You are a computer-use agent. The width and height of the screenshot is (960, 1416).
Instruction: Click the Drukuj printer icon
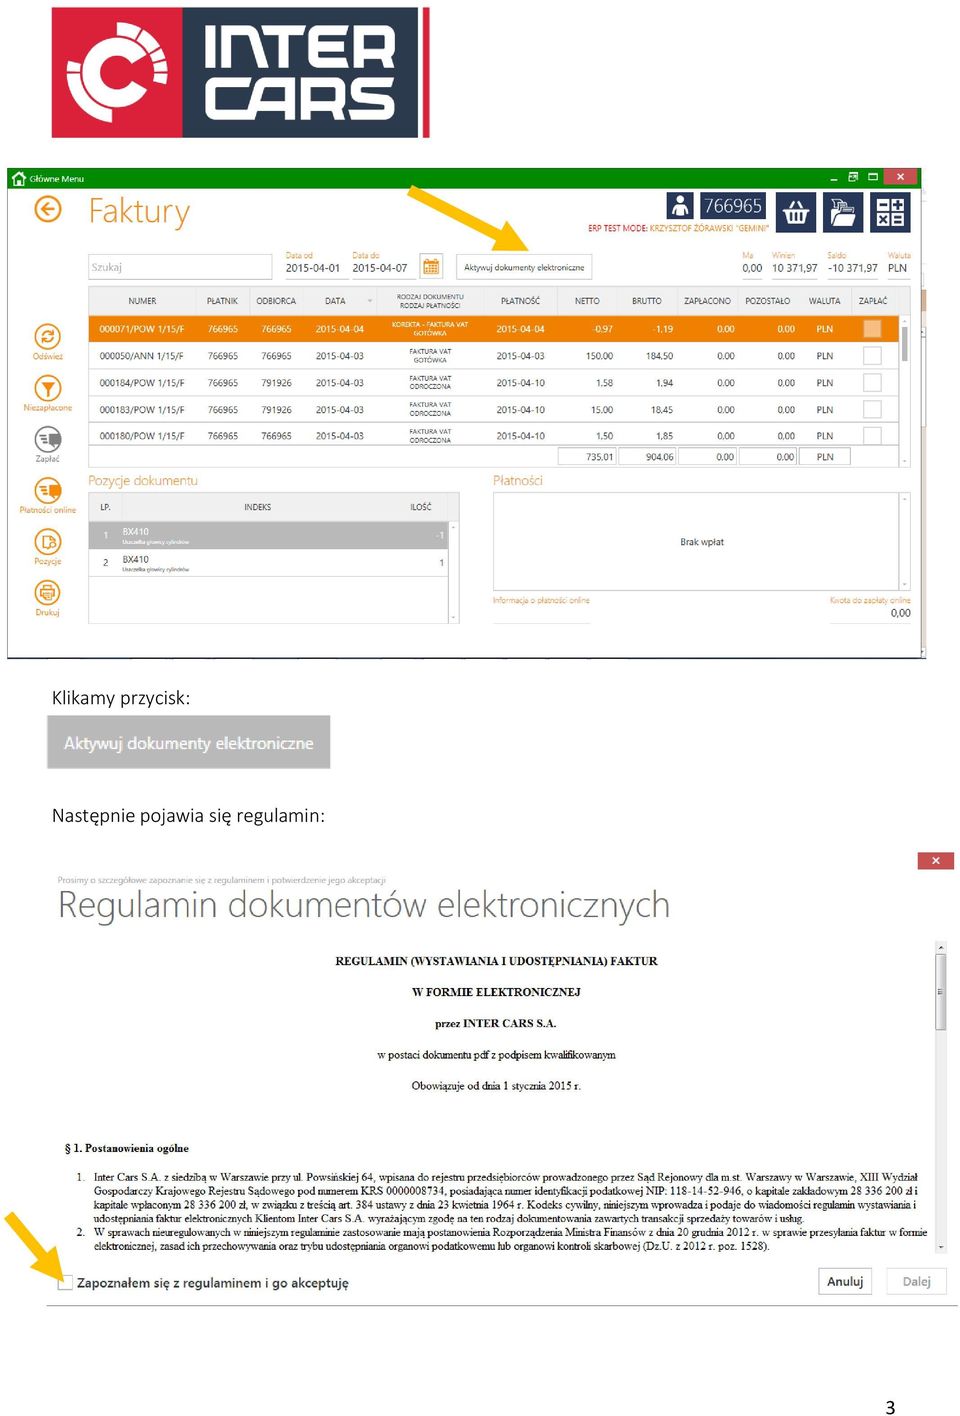point(47,593)
